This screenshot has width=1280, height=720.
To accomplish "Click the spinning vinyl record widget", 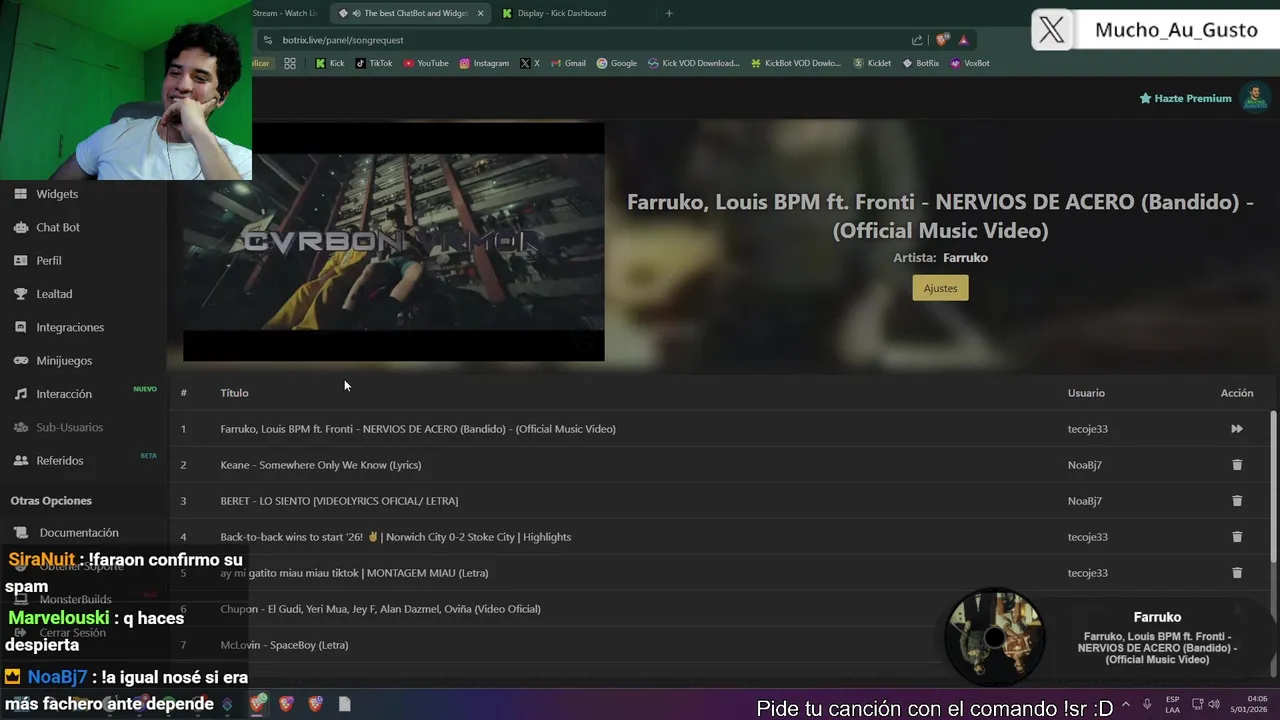I will 994,638.
